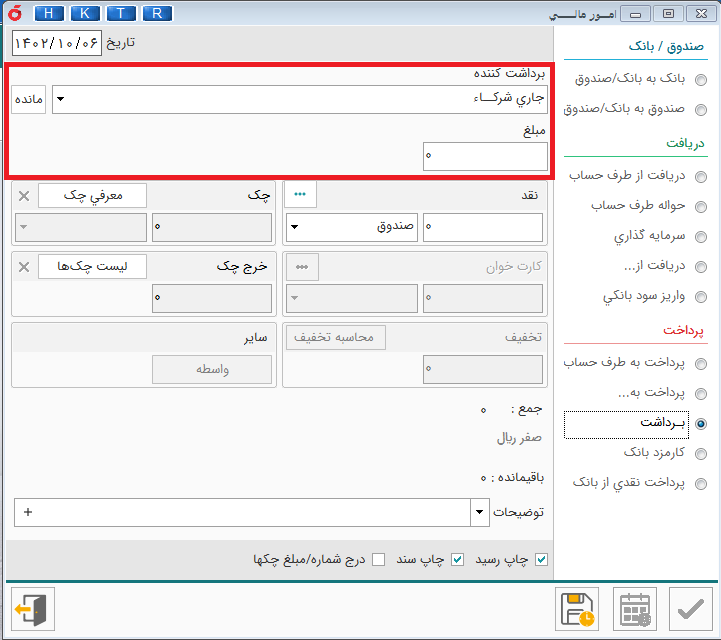Open the برداشت کننده dropdown جاري شرکاء
721x640 pixels.
click(300, 99)
